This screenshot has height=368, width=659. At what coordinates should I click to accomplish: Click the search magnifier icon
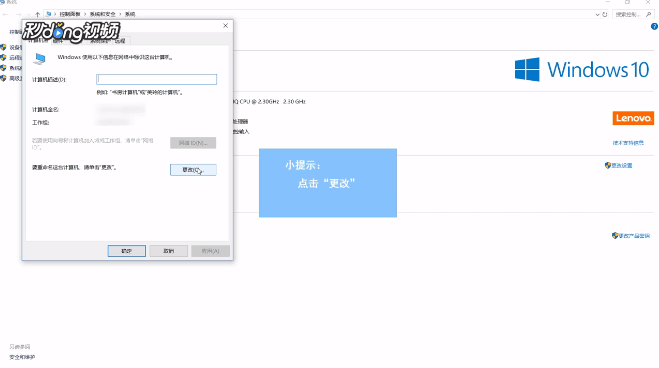pyautogui.click(x=649, y=14)
